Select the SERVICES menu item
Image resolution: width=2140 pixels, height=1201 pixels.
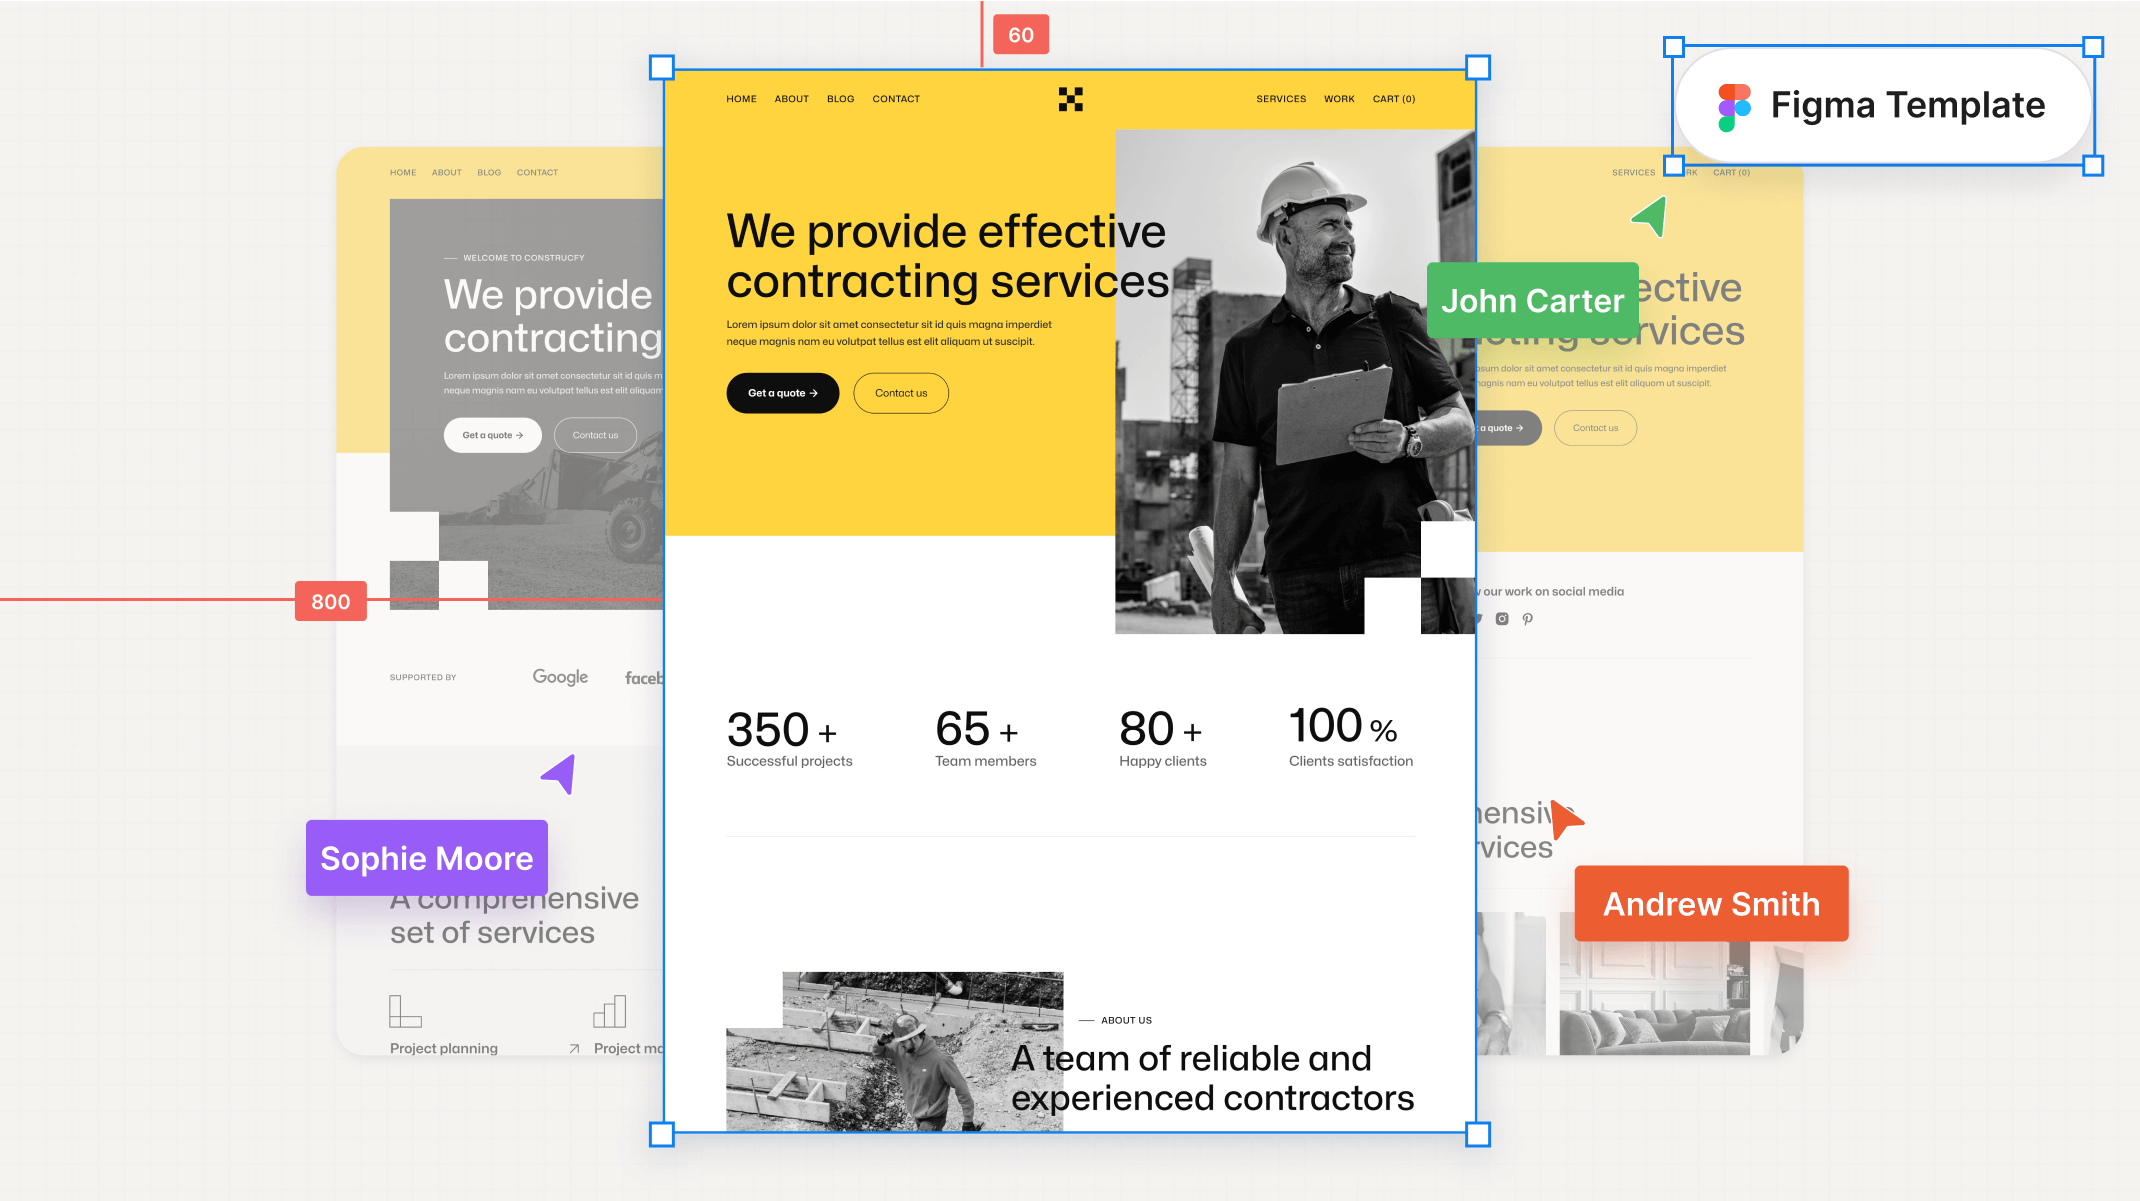tap(1279, 98)
